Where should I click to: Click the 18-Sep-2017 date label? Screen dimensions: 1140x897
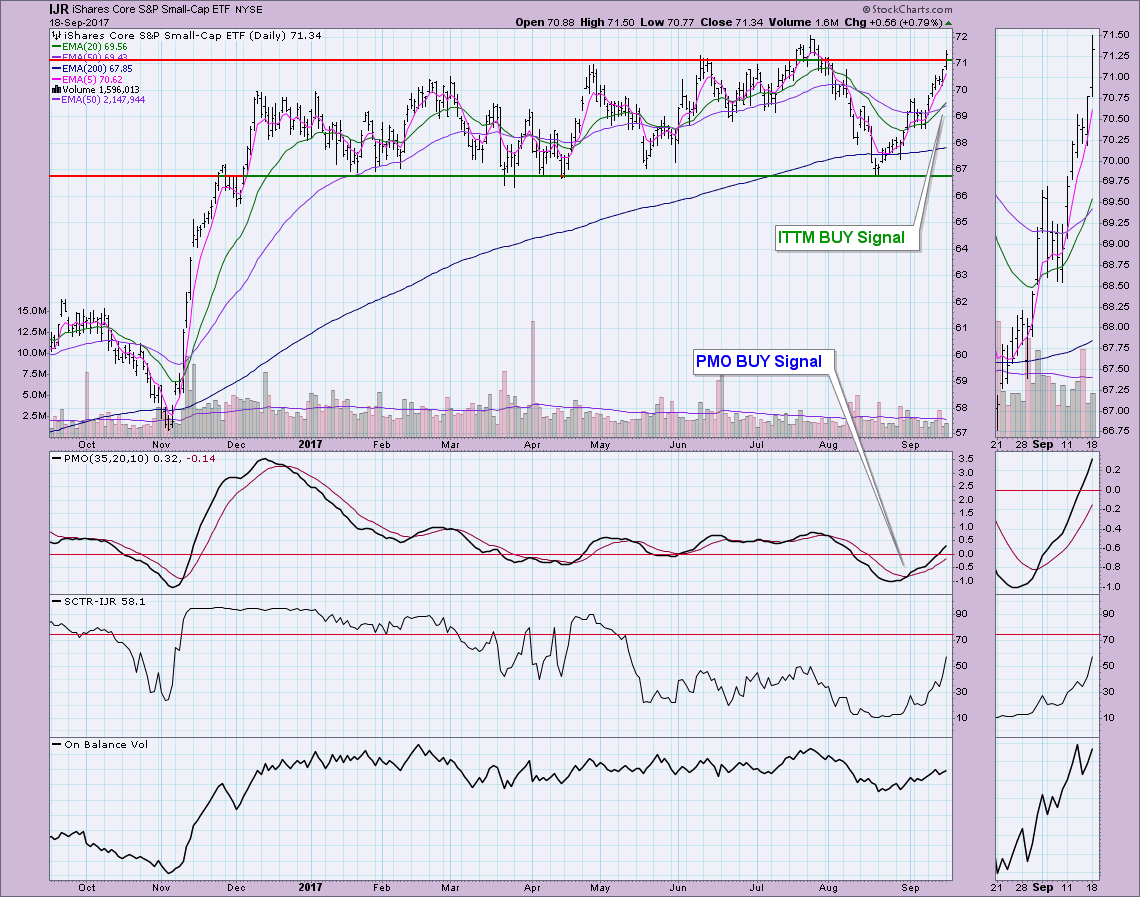(x=85, y=22)
